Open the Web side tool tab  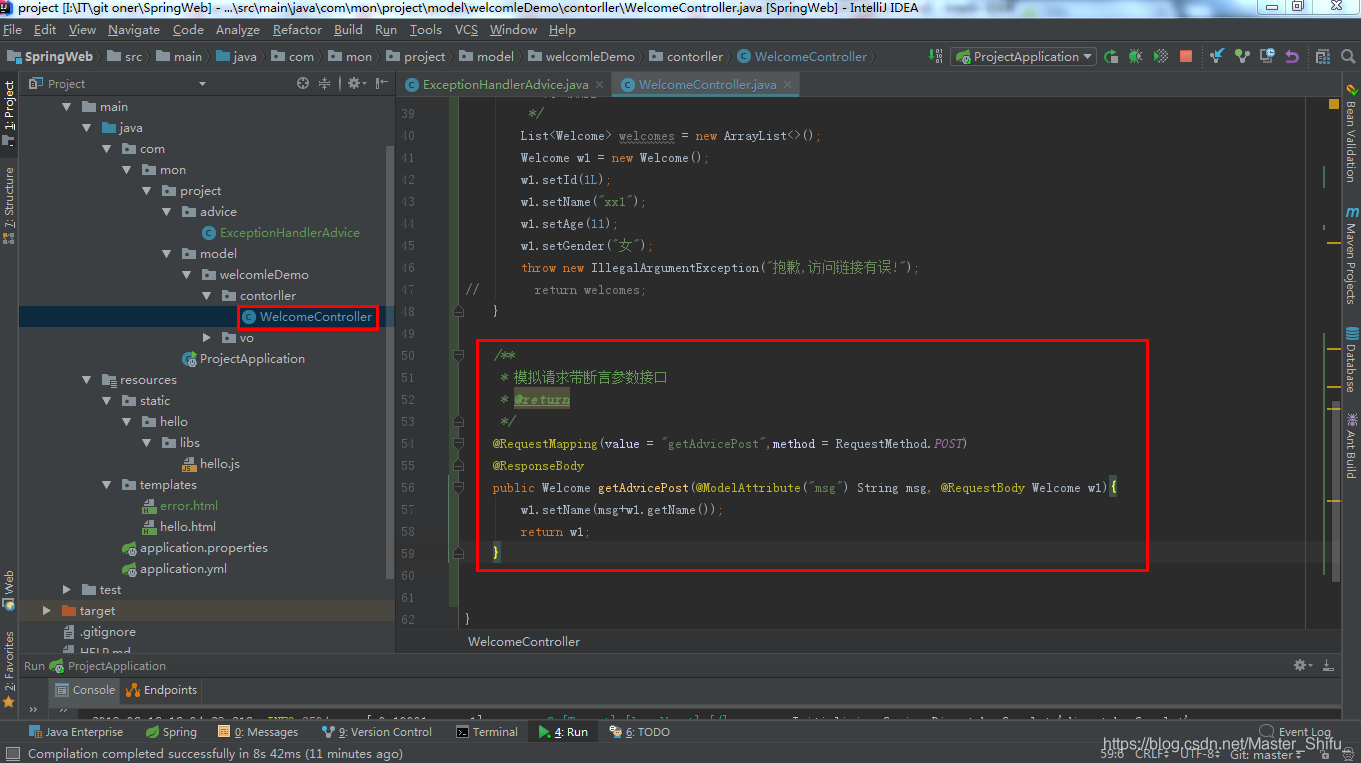click(x=9, y=589)
